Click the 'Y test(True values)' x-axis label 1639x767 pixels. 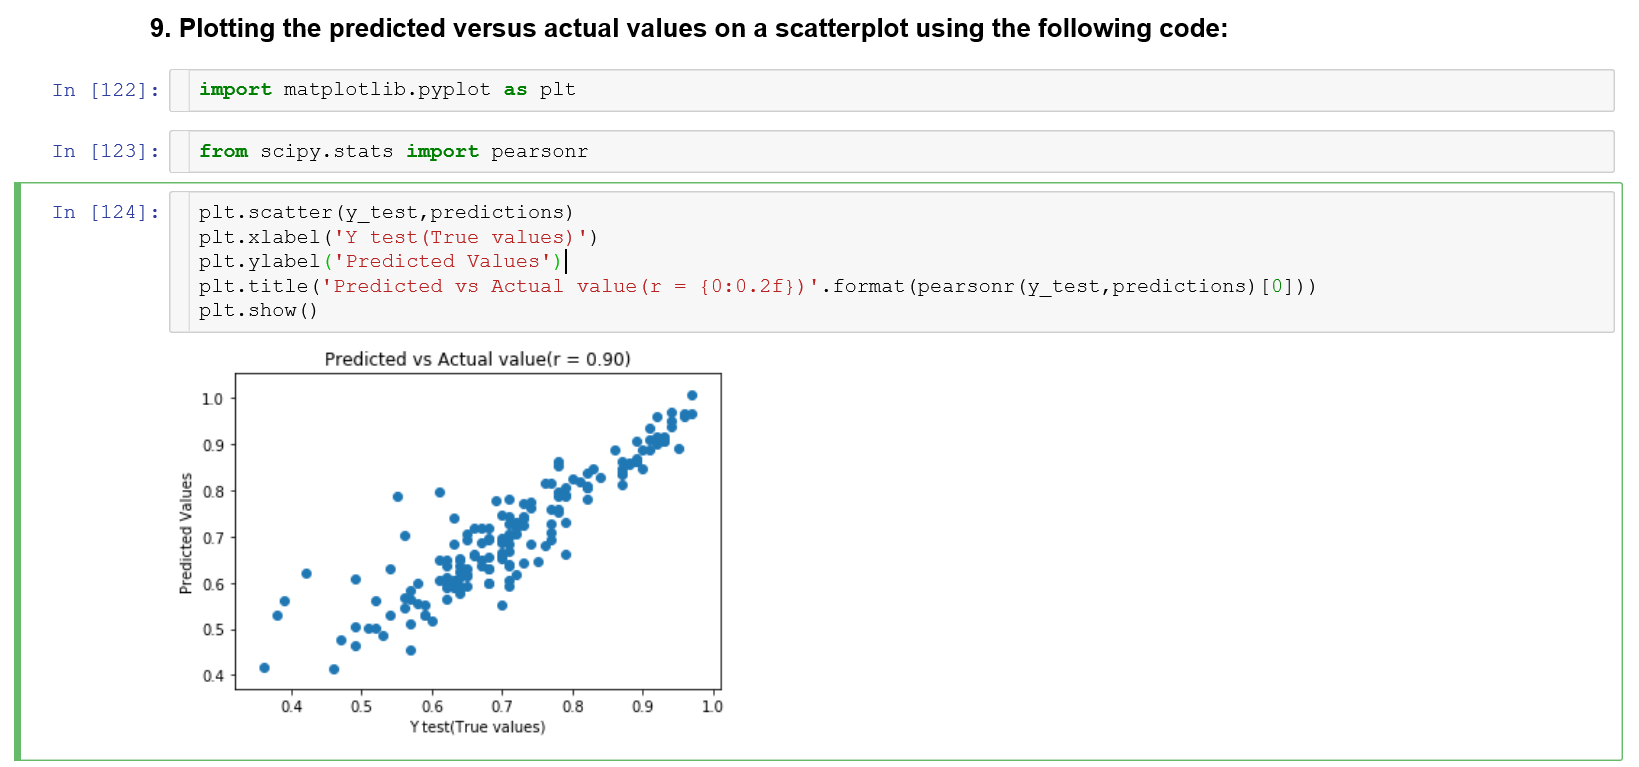[x=477, y=727]
